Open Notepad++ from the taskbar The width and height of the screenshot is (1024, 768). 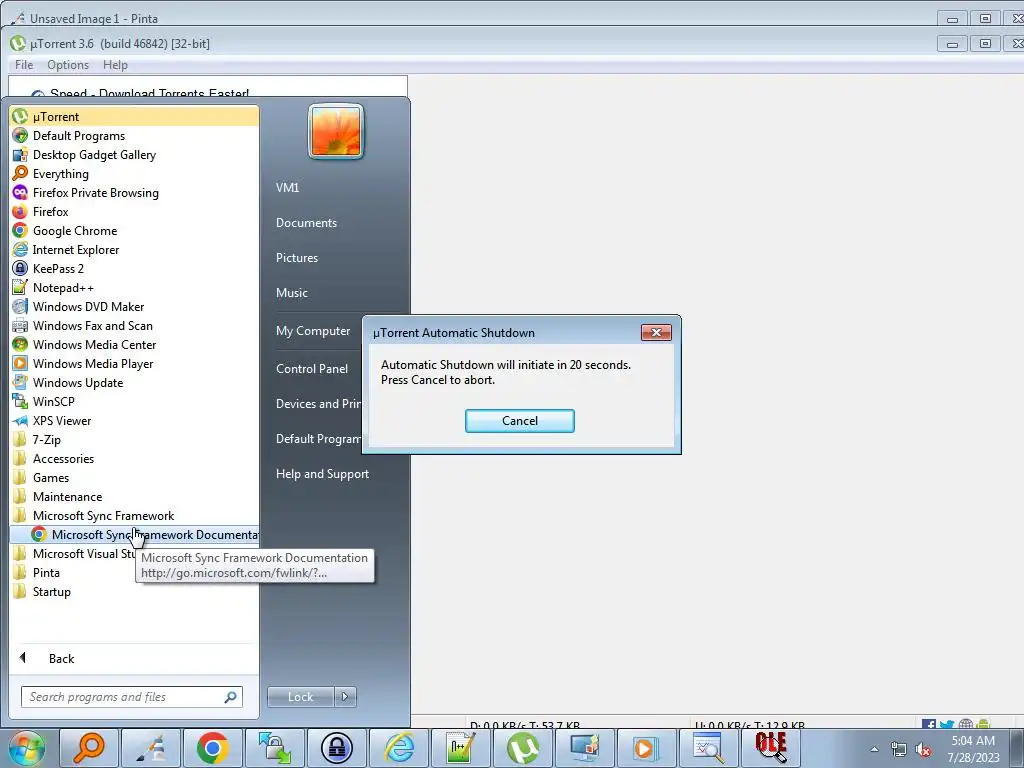461,748
